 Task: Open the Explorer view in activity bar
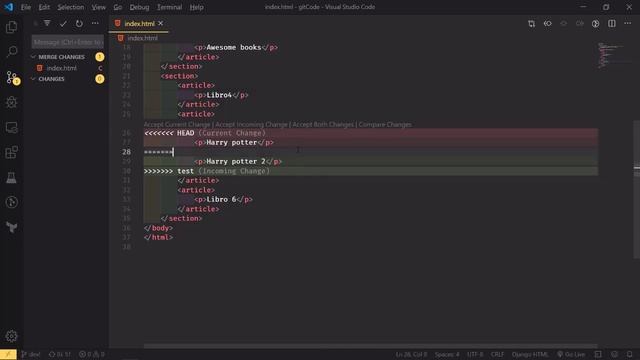pyautogui.click(x=11, y=27)
